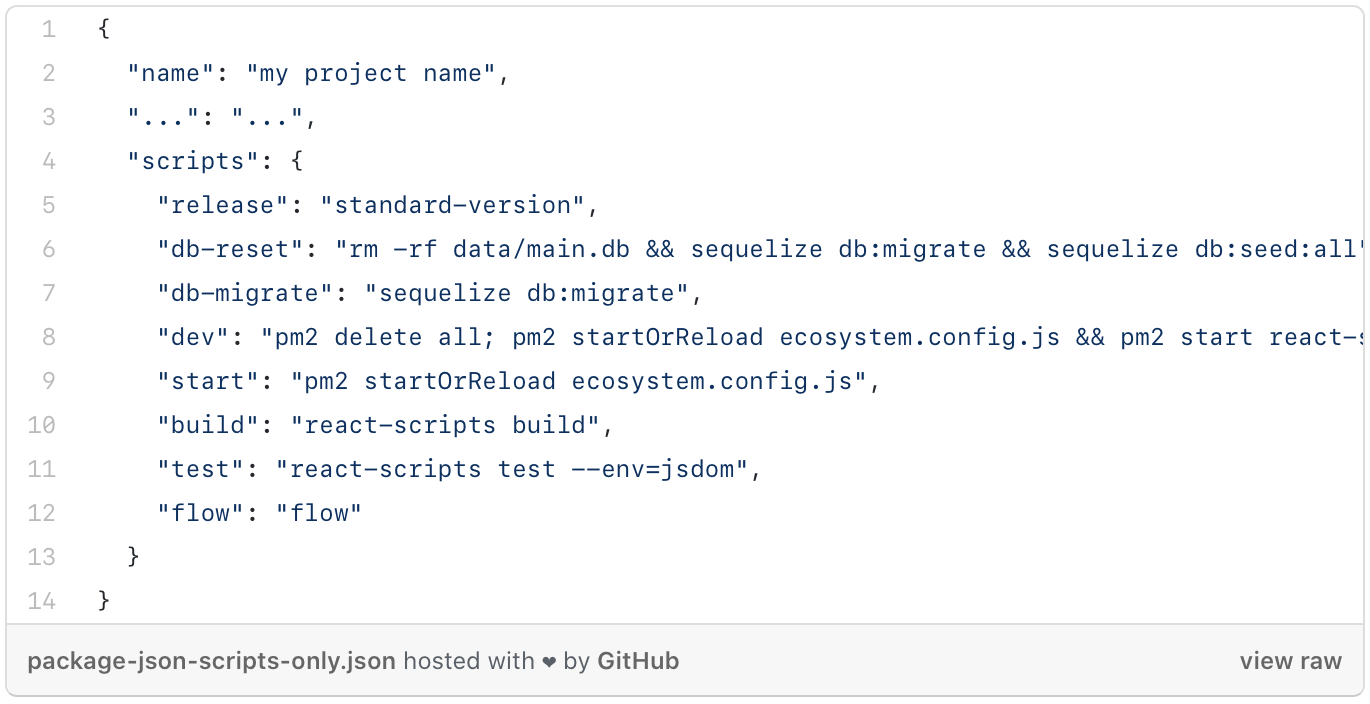Image resolution: width=1370 pixels, height=704 pixels.
Task: Select line number 10
Action: coord(42,425)
